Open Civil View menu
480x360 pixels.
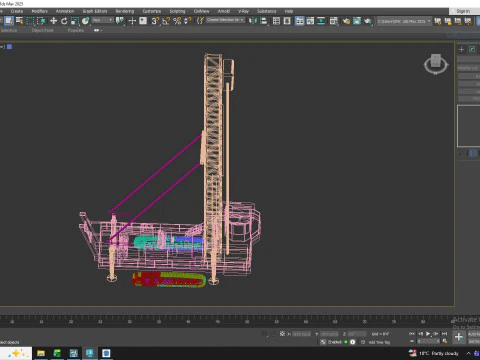[201, 11]
